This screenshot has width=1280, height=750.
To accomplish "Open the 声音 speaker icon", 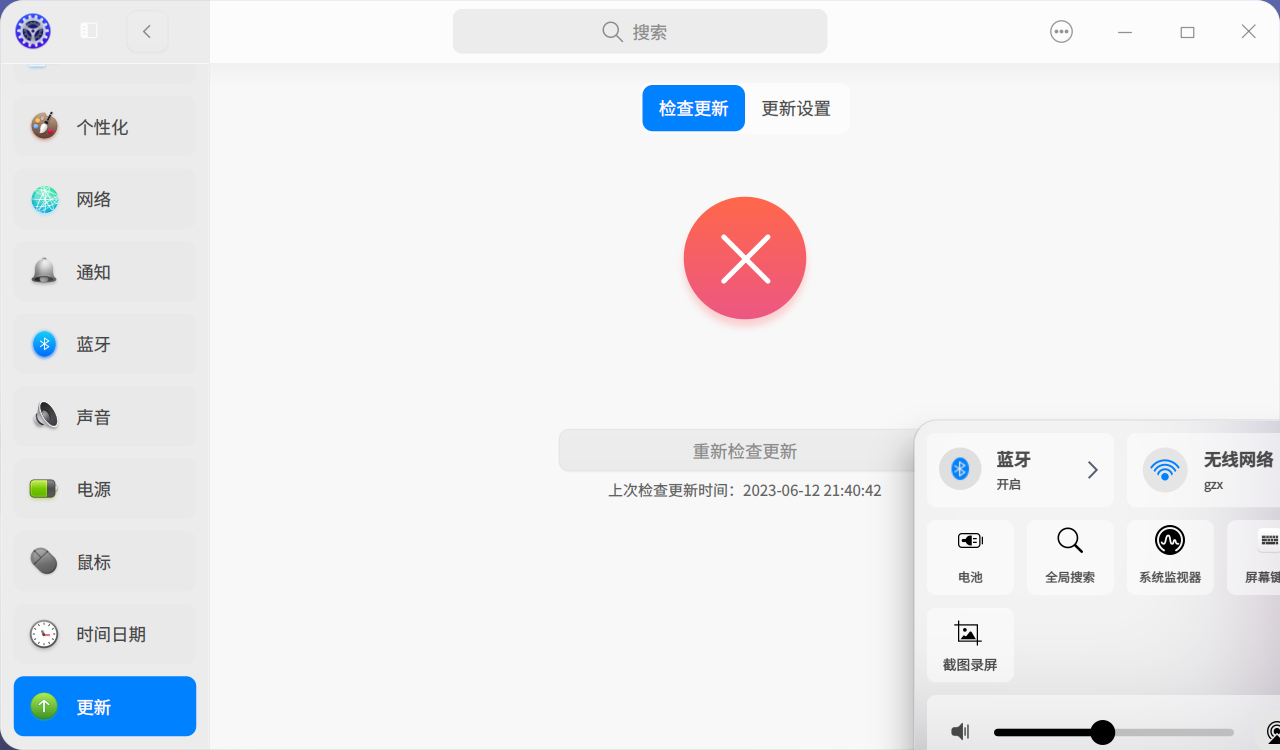I will click(x=44, y=416).
